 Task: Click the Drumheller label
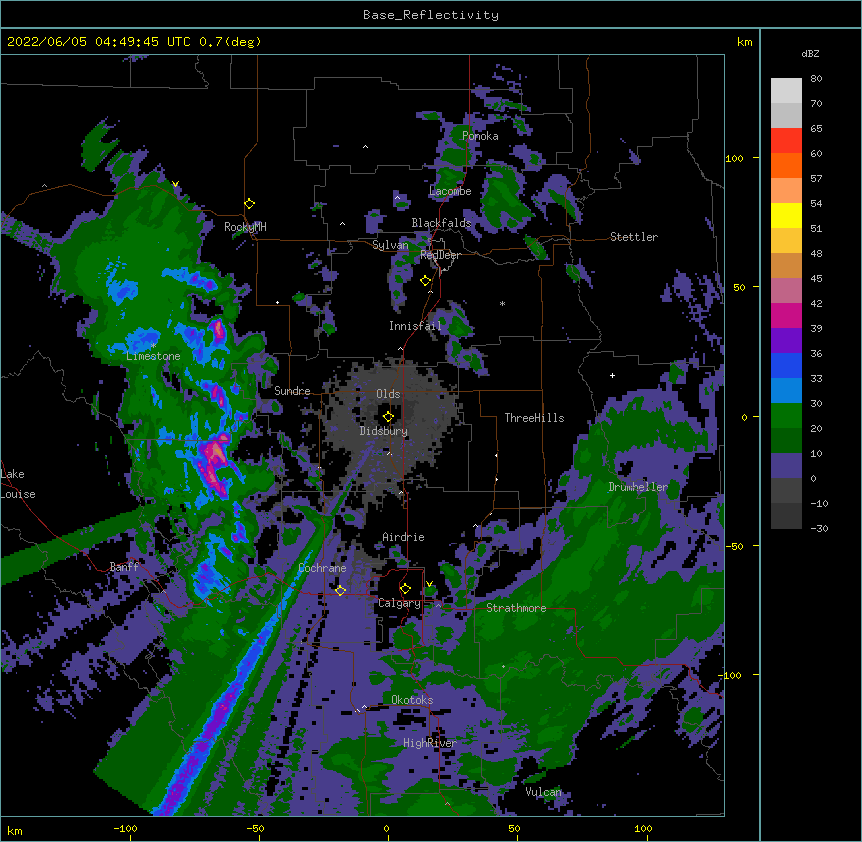(638, 487)
